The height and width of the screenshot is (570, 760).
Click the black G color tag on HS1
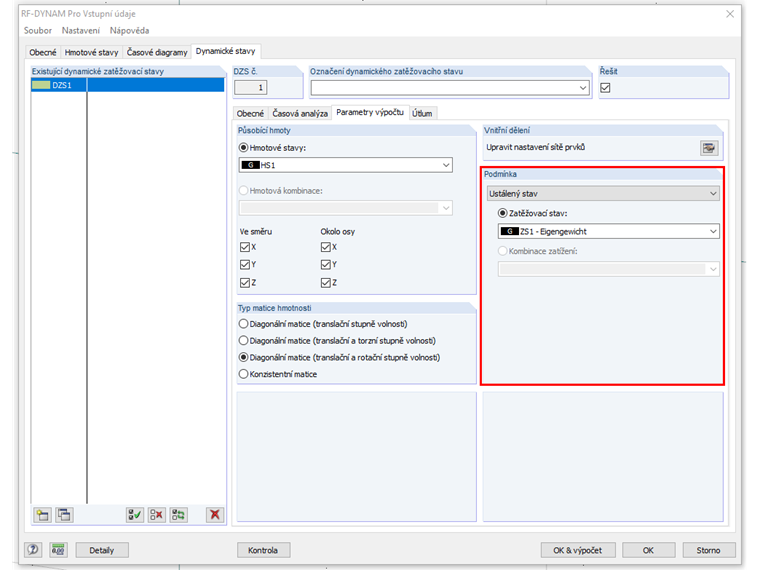tap(251, 165)
